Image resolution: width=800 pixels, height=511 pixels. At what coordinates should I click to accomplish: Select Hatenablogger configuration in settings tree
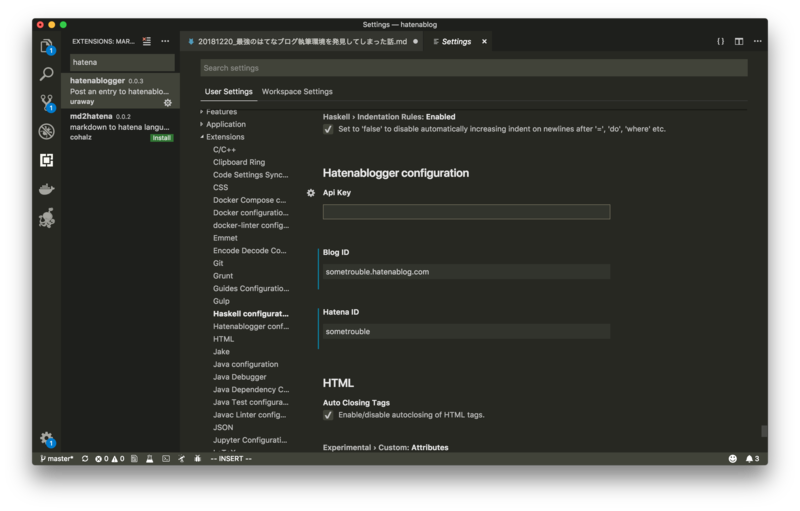click(x=251, y=326)
